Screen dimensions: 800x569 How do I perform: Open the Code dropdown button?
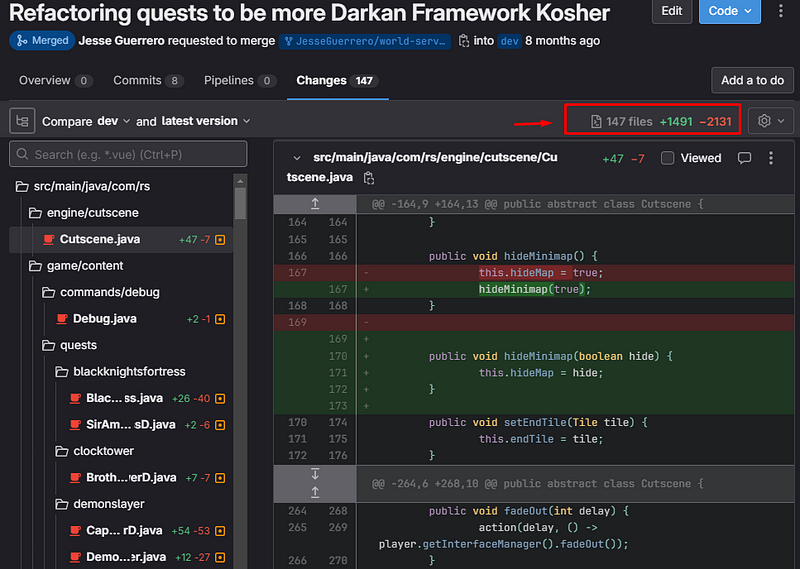click(730, 11)
